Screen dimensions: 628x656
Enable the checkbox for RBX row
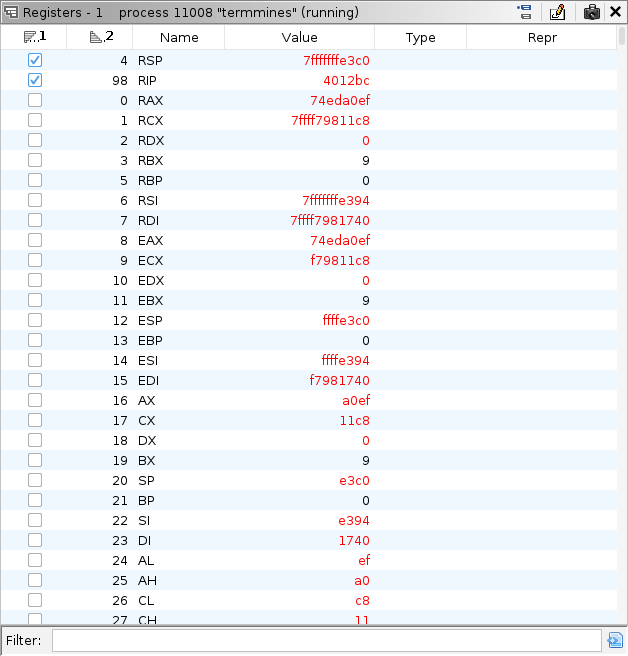click(35, 160)
